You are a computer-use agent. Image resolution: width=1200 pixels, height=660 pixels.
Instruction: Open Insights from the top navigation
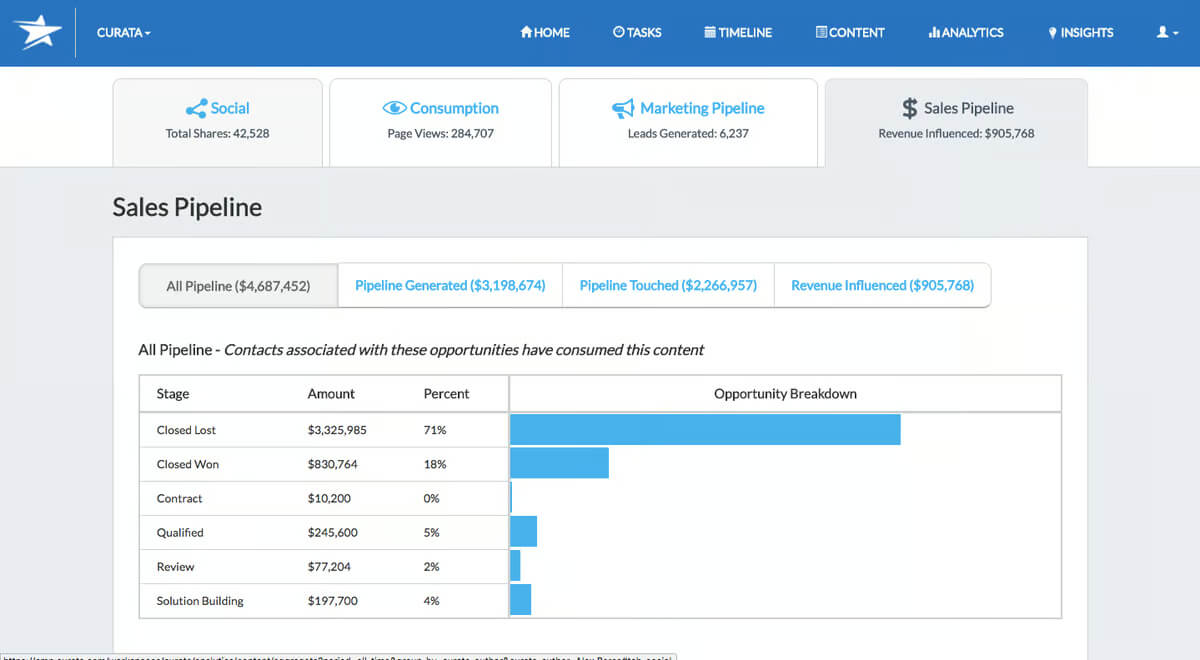tap(1080, 32)
